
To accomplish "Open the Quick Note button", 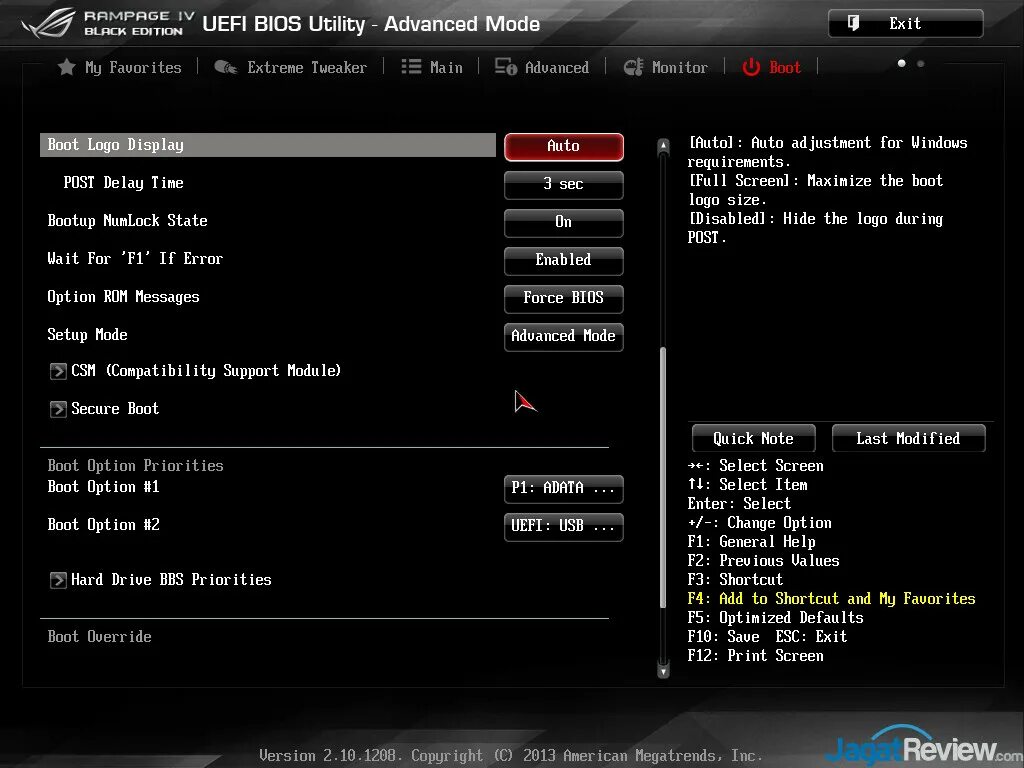I will point(754,438).
